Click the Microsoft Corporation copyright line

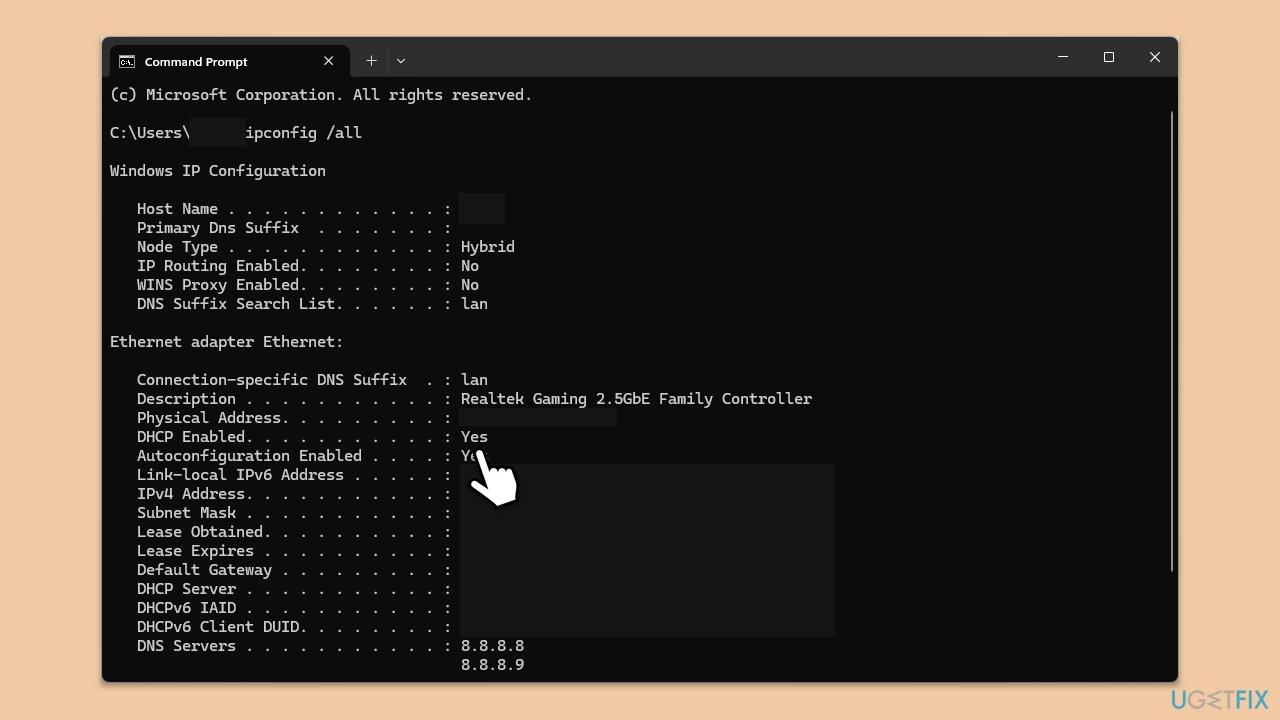(x=321, y=95)
